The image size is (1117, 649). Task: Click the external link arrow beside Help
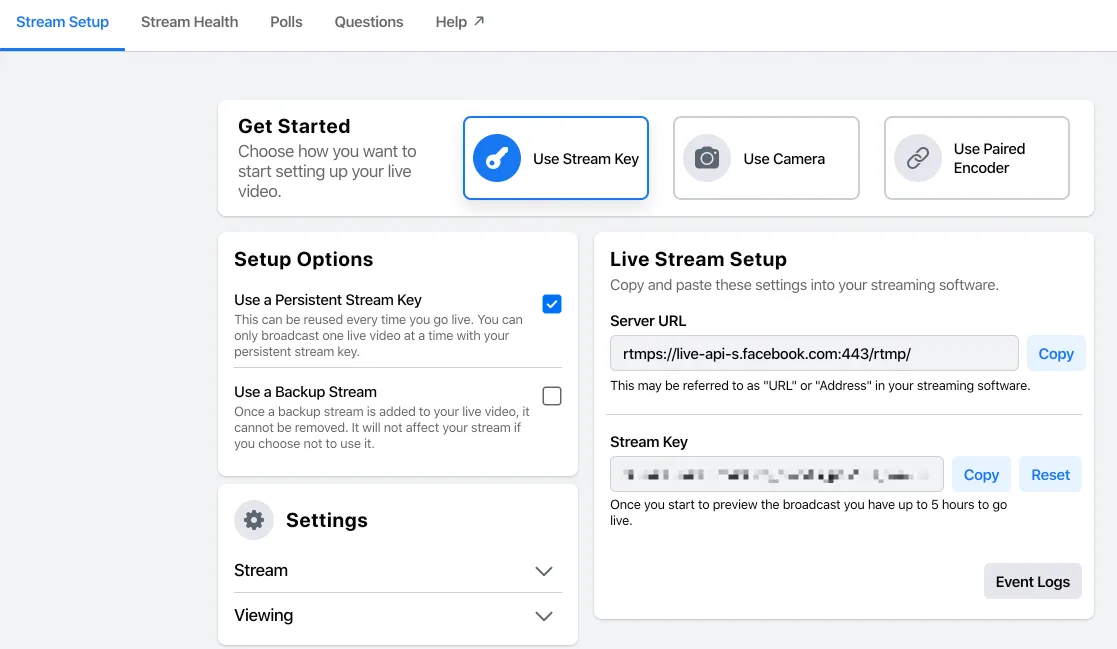[479, 21]
